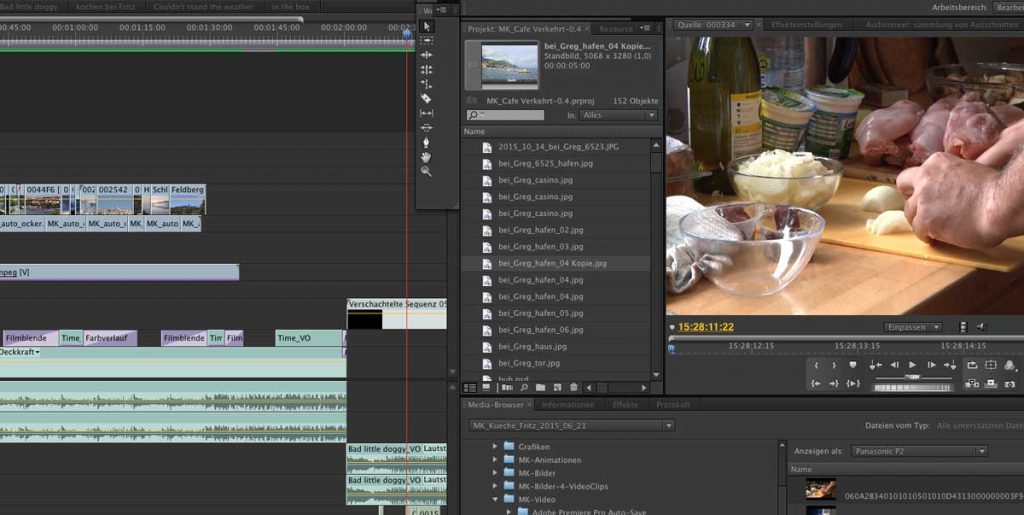Step back one frame in source monitor

(895, 365)
